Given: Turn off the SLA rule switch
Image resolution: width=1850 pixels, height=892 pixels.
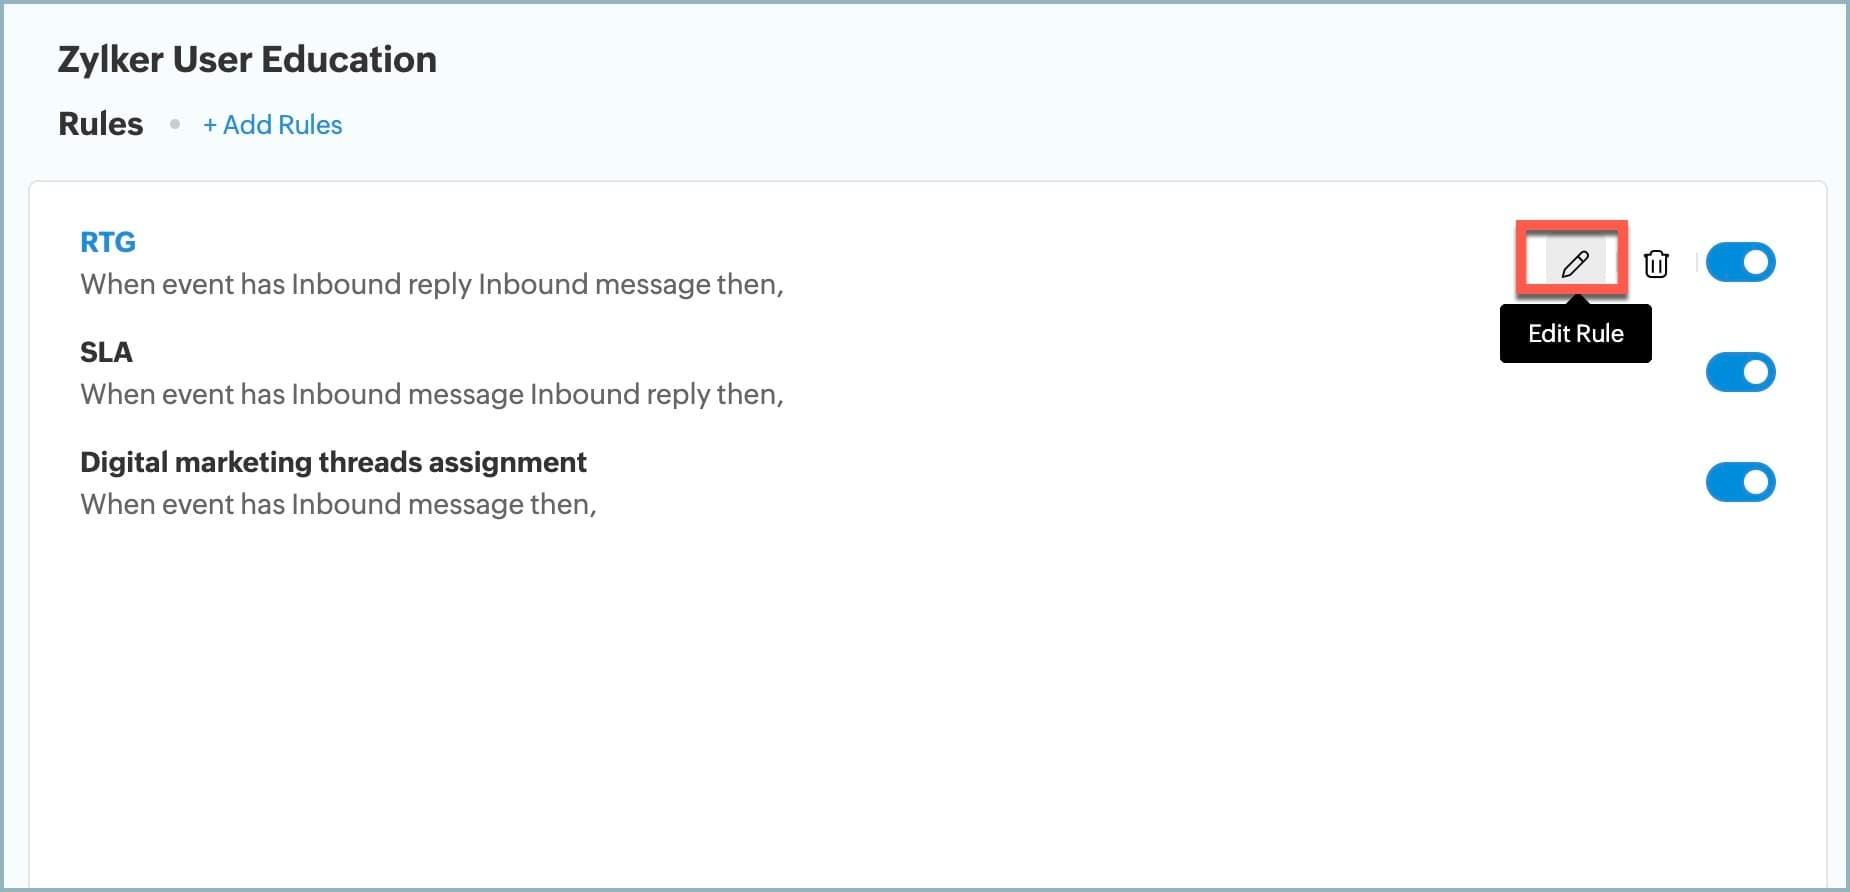Looking at the screenshot, I should (1740, 373).
